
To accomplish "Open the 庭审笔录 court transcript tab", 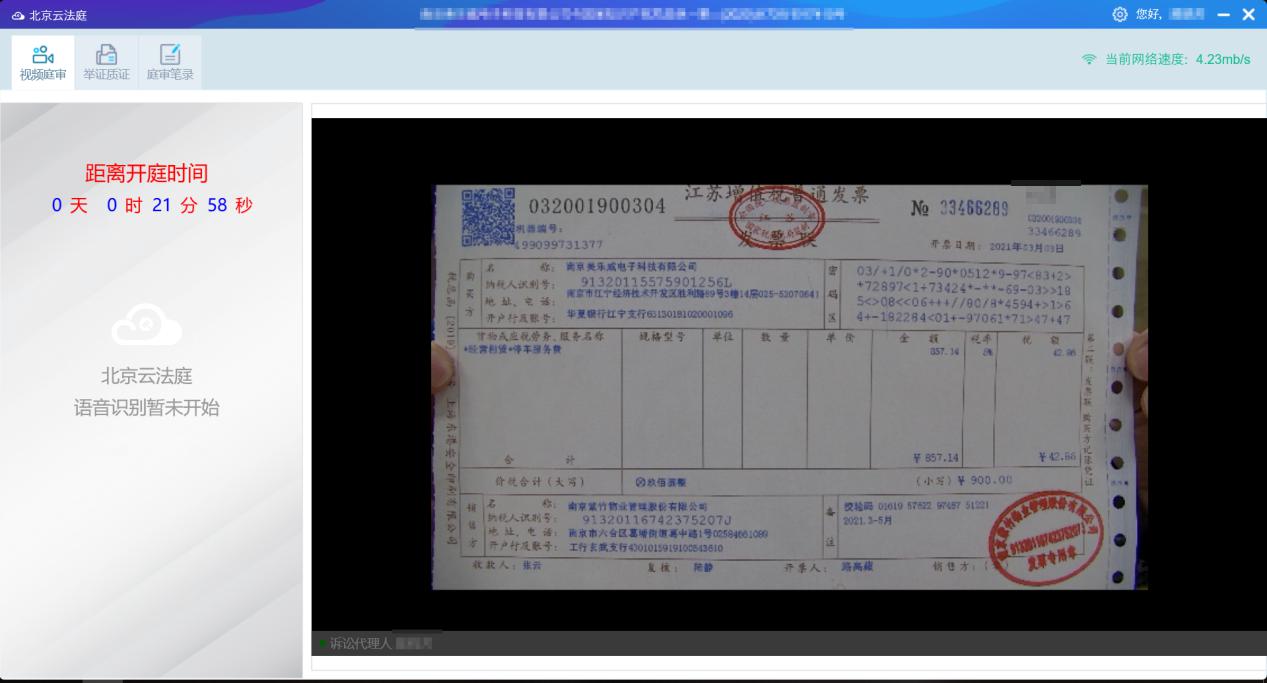I will 170,62.
